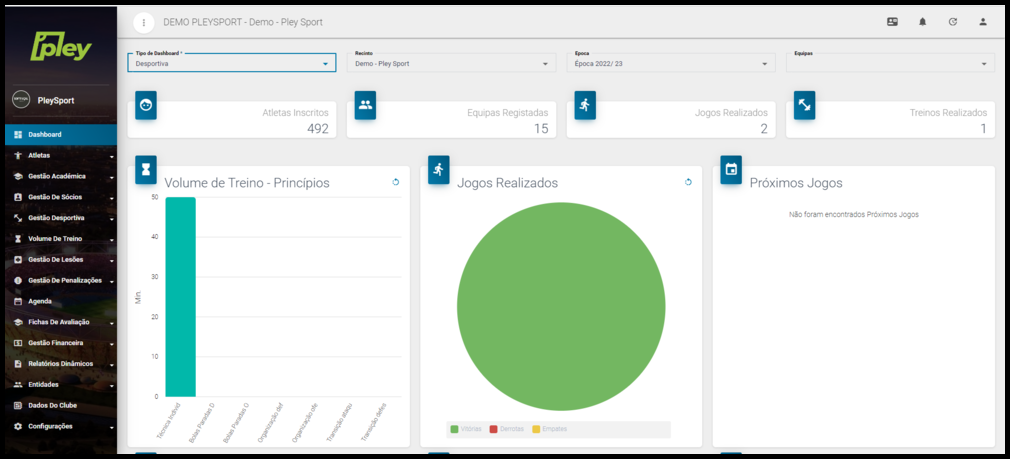
Task: Toggle the Derrotas legend item
Action: [506, 429]
